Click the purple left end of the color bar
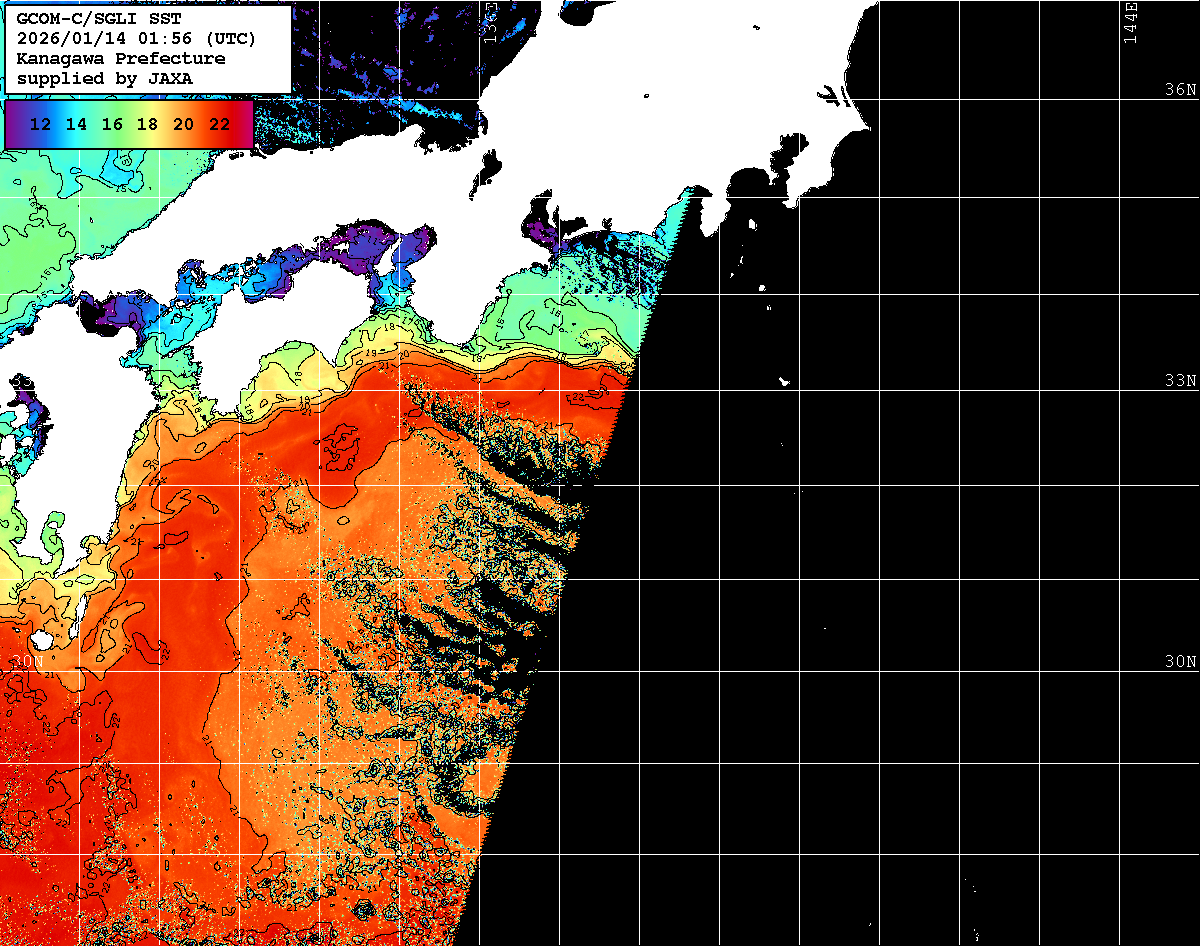1200x946 pixels. click(x=12, y=125)
